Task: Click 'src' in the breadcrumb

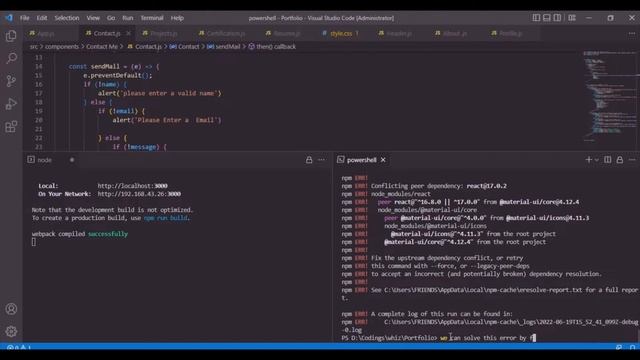Action: click(x=33, y=47)
